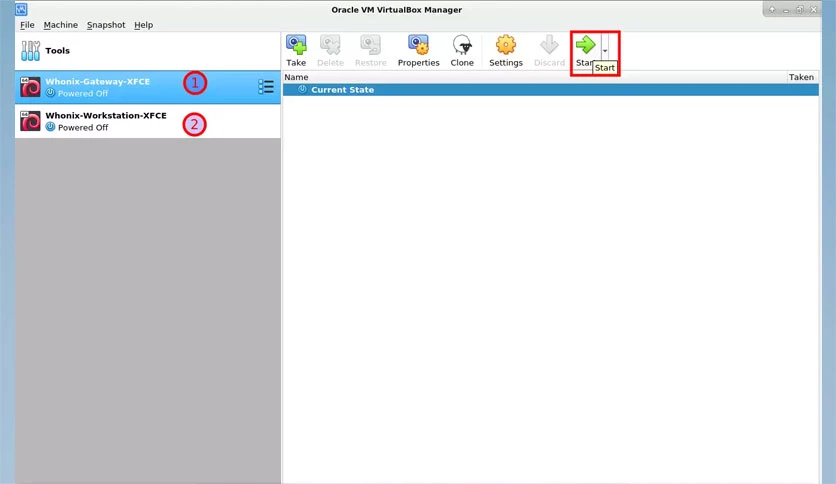
Task: Open the Snapshot menu
Action: (x=106, y=25)
